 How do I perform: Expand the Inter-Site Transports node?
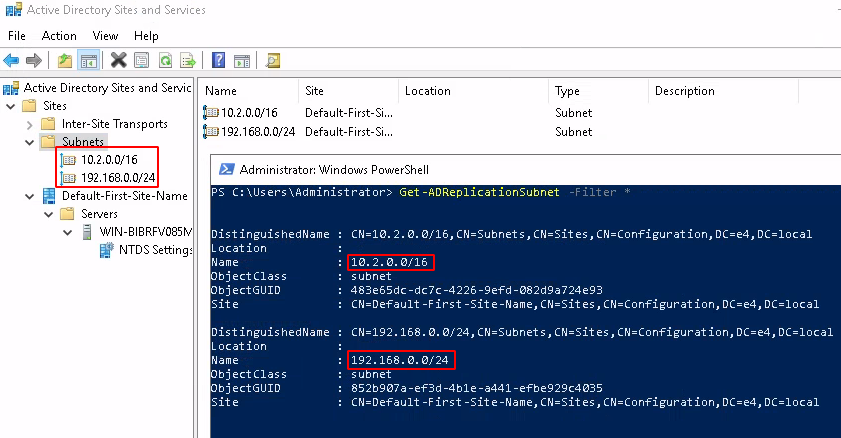pyautogui.click(x=29, y=124)
